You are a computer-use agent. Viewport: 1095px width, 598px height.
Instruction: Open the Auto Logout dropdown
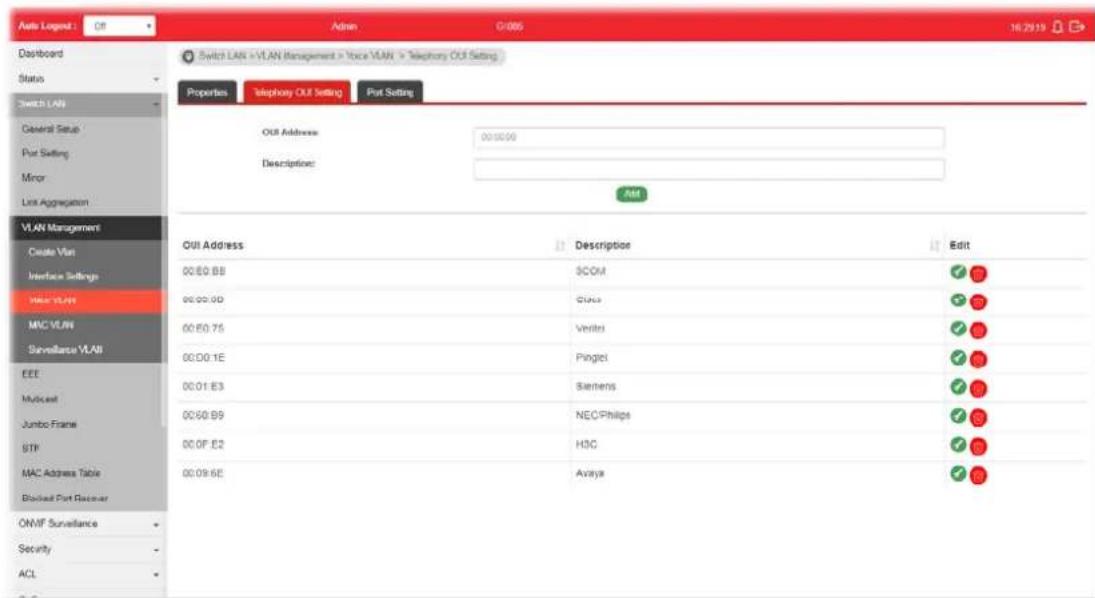[119, 27]
